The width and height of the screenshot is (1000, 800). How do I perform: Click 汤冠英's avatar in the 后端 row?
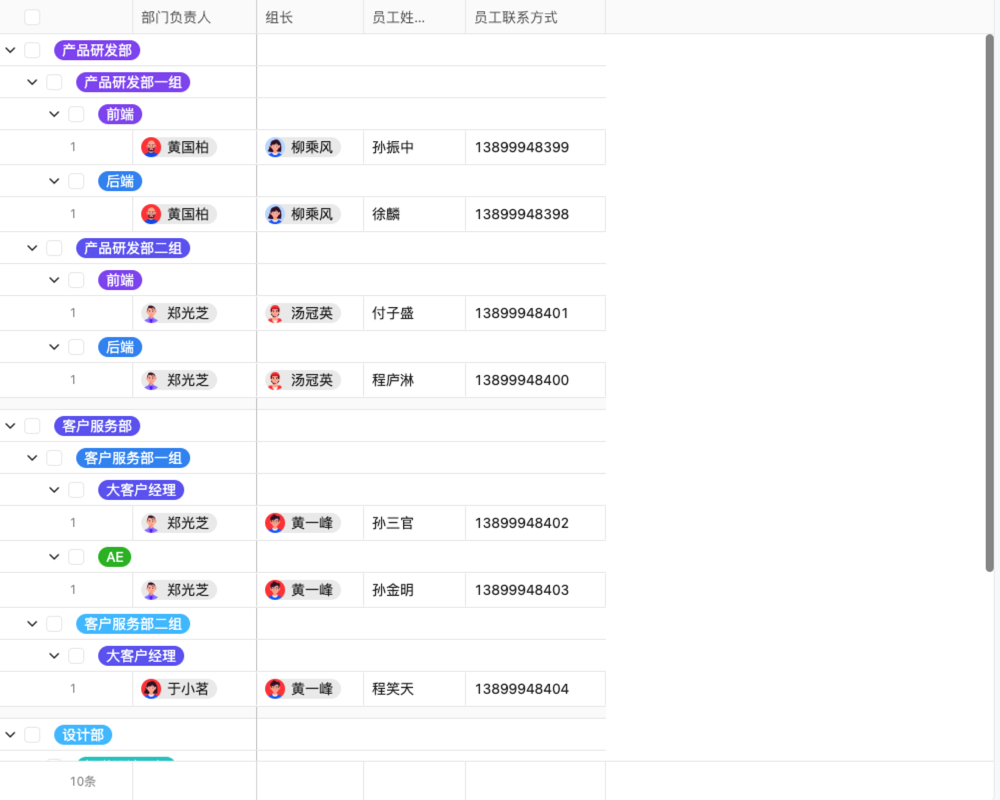(x=273, y=380)
